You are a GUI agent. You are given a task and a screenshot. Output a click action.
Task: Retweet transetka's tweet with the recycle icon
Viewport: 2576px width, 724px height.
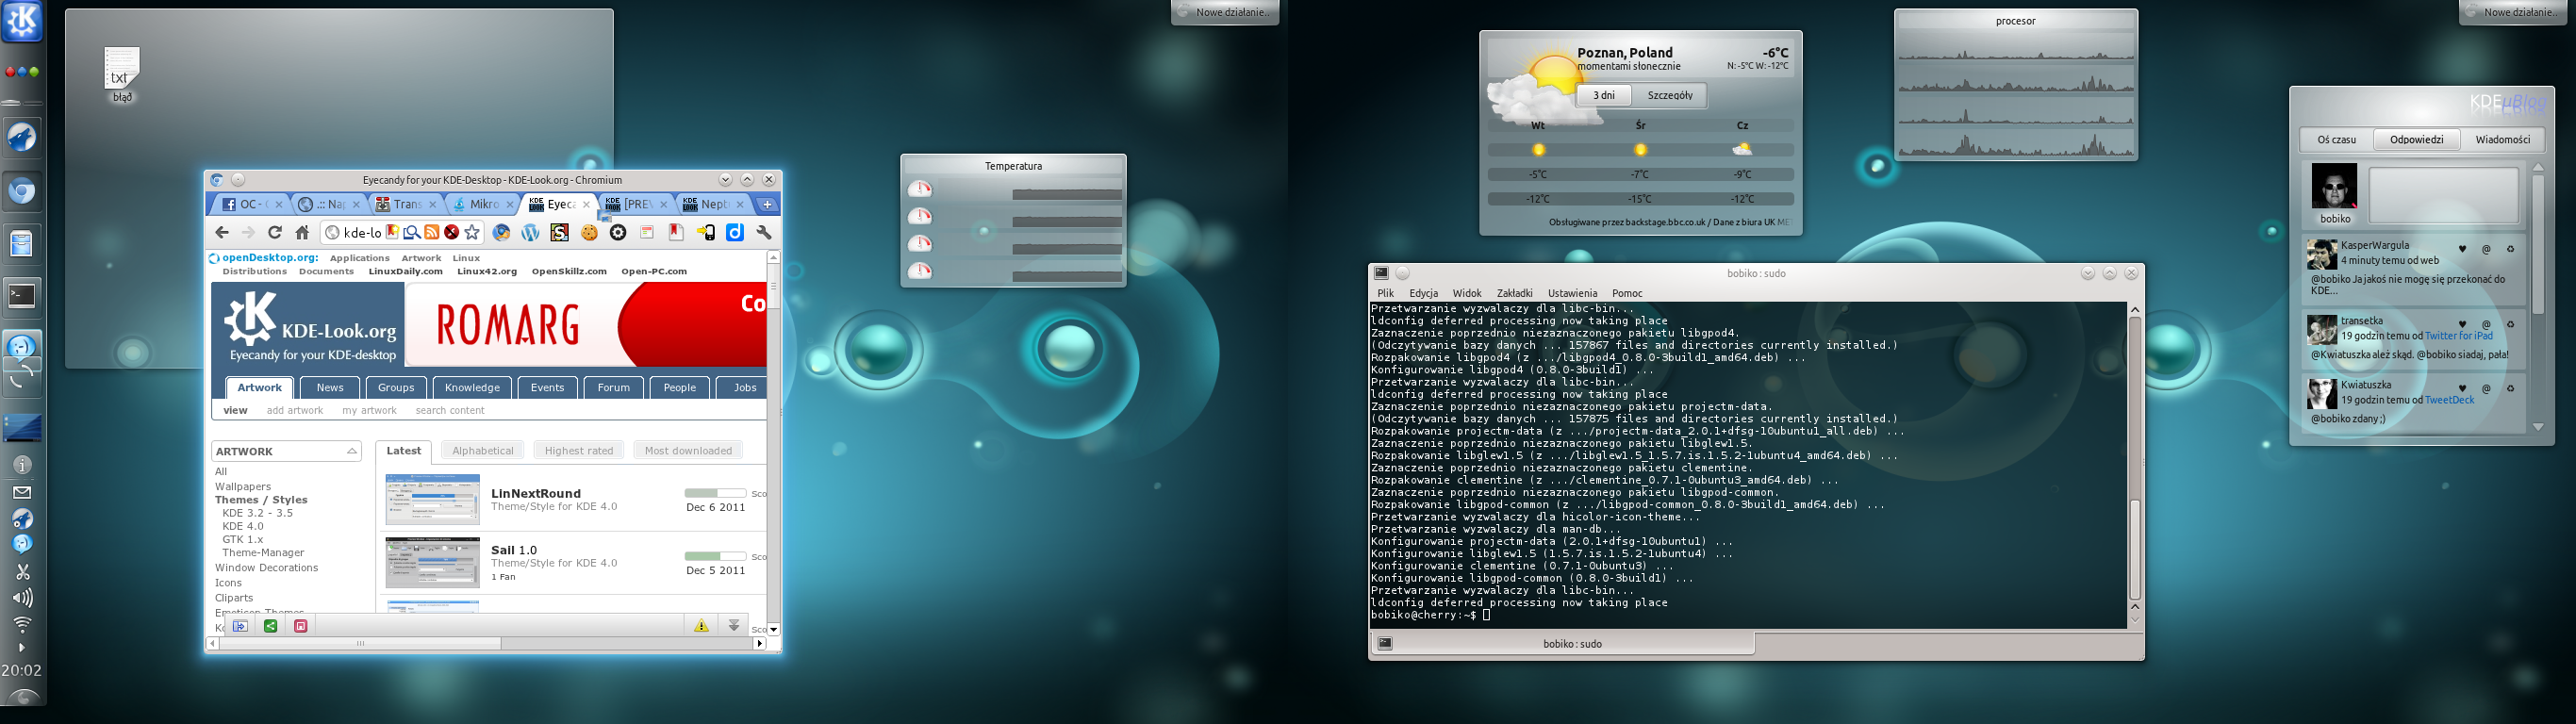(2510, 325)
